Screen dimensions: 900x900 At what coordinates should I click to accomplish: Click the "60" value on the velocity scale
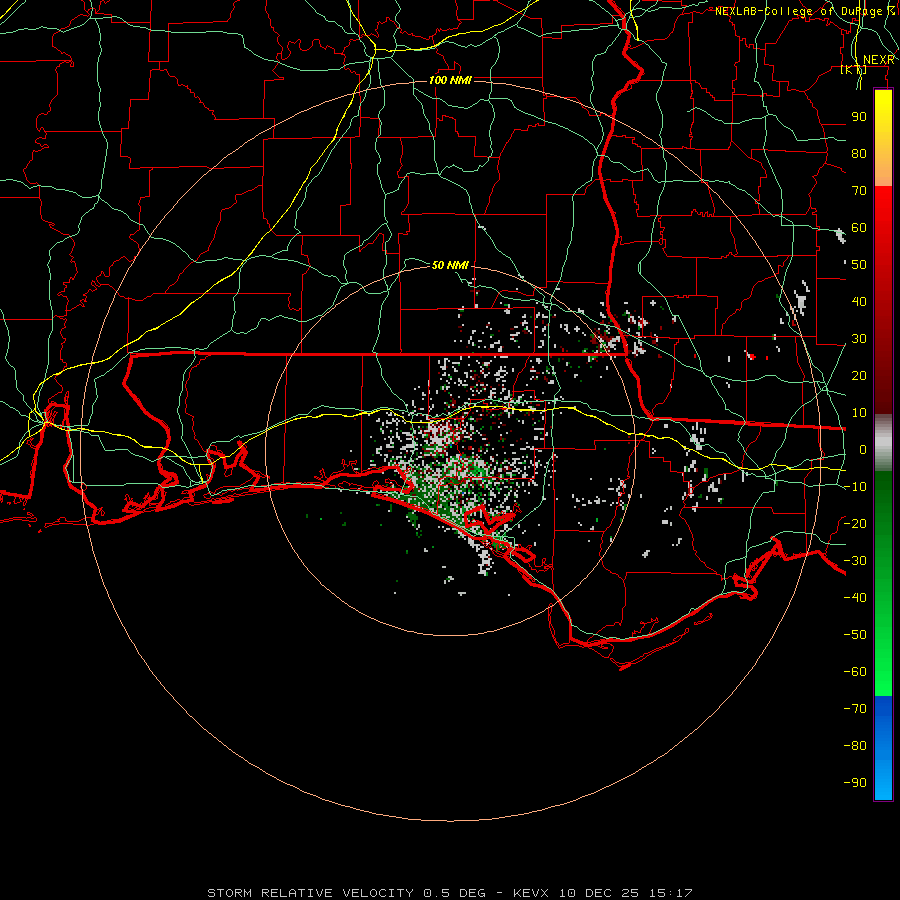(x=859, y=228)
